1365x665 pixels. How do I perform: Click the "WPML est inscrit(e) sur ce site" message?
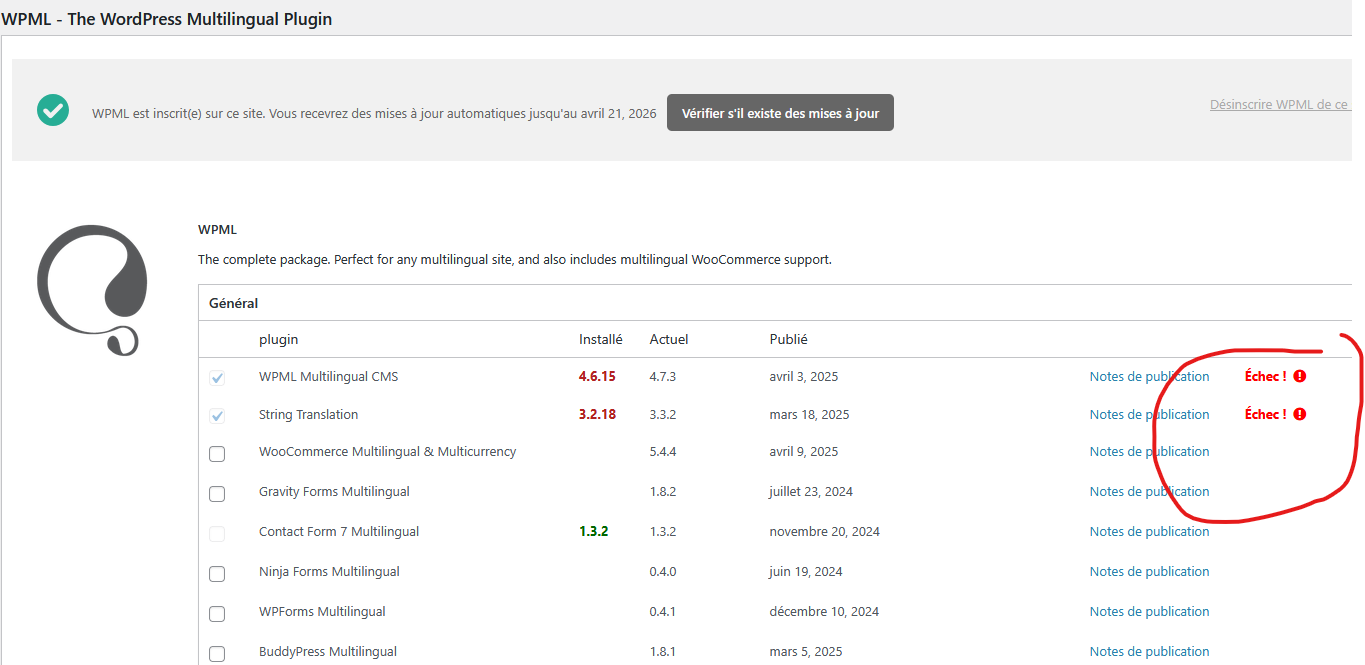[x=374, y=114]
